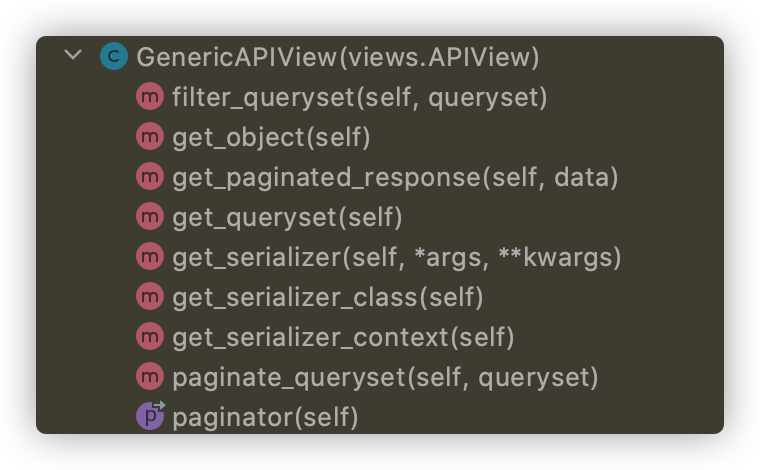The image size is (760, 470).
Task: Select get_serializer(self, *args, **kwargs) entry
Action: coord(397,257)
